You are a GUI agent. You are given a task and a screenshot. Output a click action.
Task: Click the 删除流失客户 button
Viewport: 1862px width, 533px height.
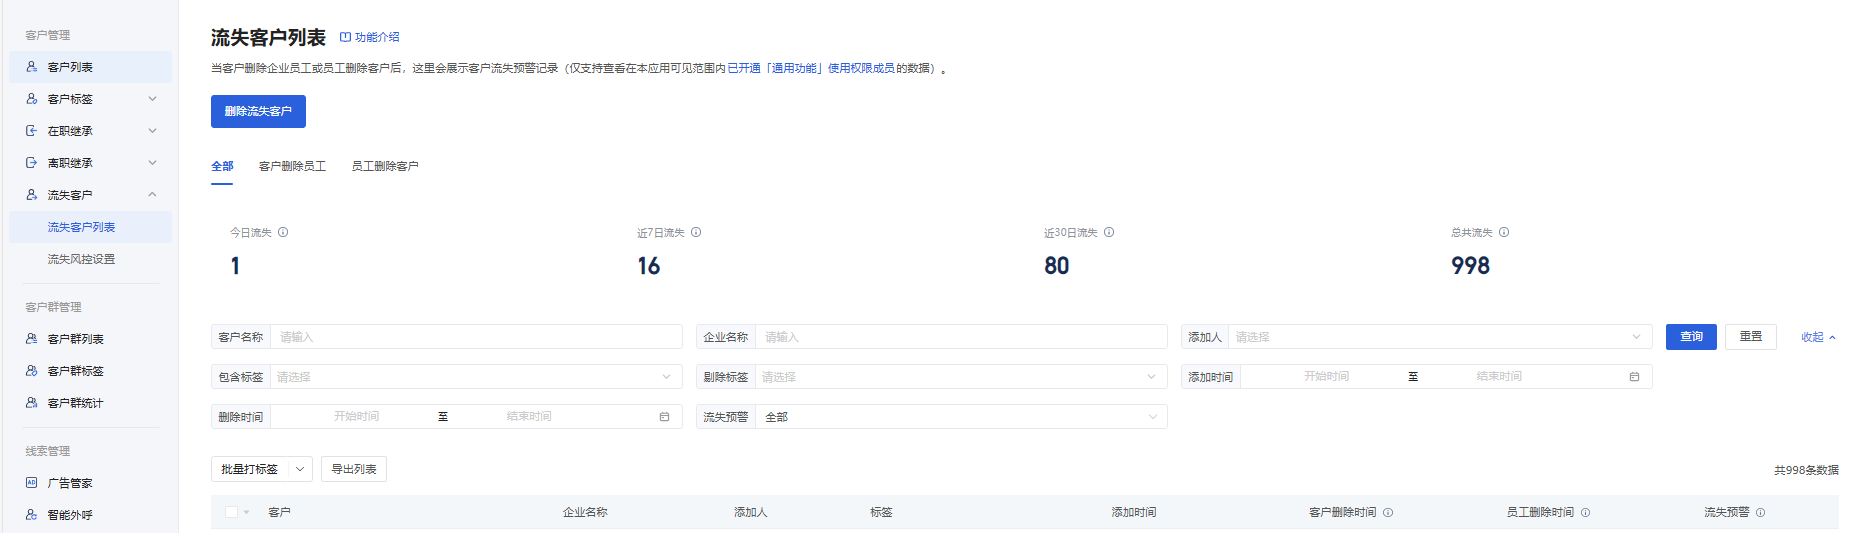click(x=258, y=111)
